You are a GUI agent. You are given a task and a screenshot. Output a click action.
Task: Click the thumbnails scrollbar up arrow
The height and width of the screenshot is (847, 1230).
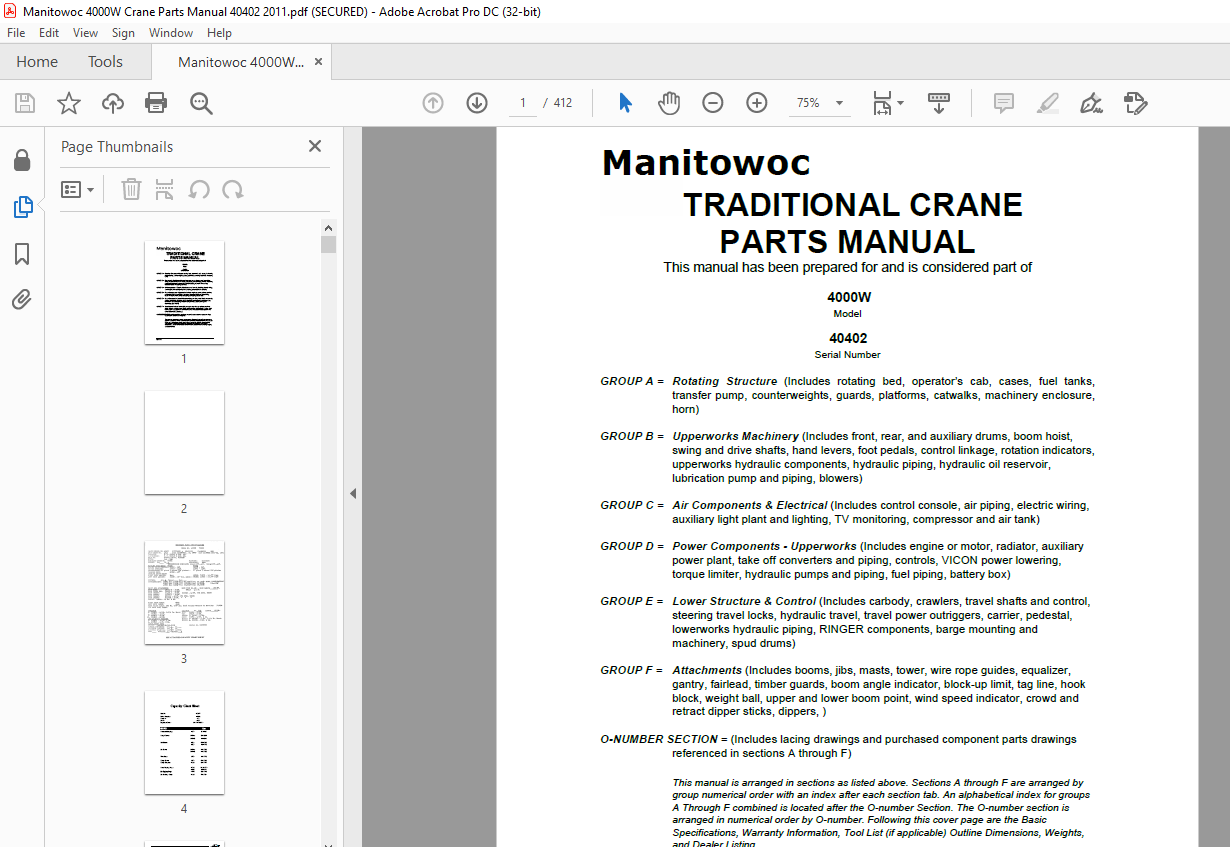tap(328, 228)
